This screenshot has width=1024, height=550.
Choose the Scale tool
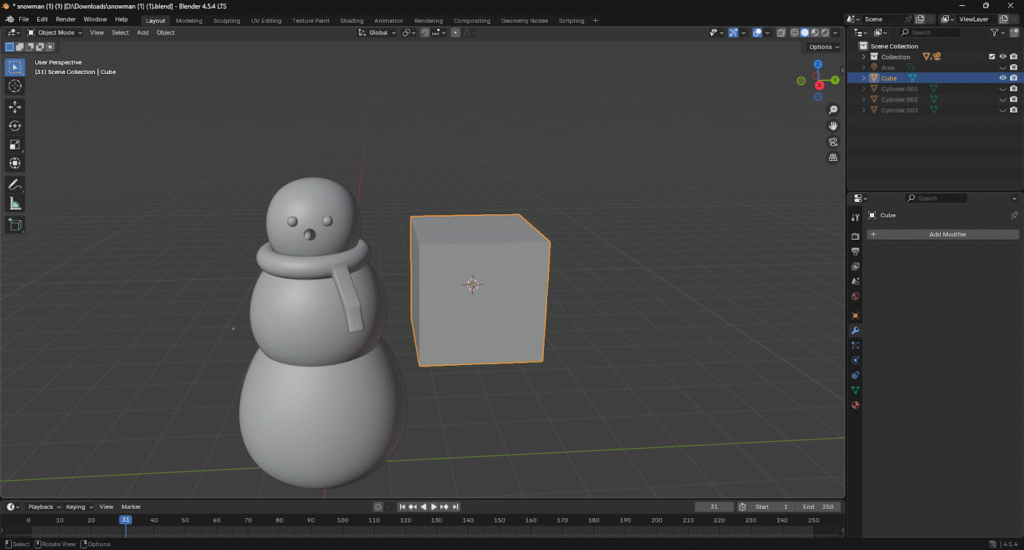coord(15,144)
